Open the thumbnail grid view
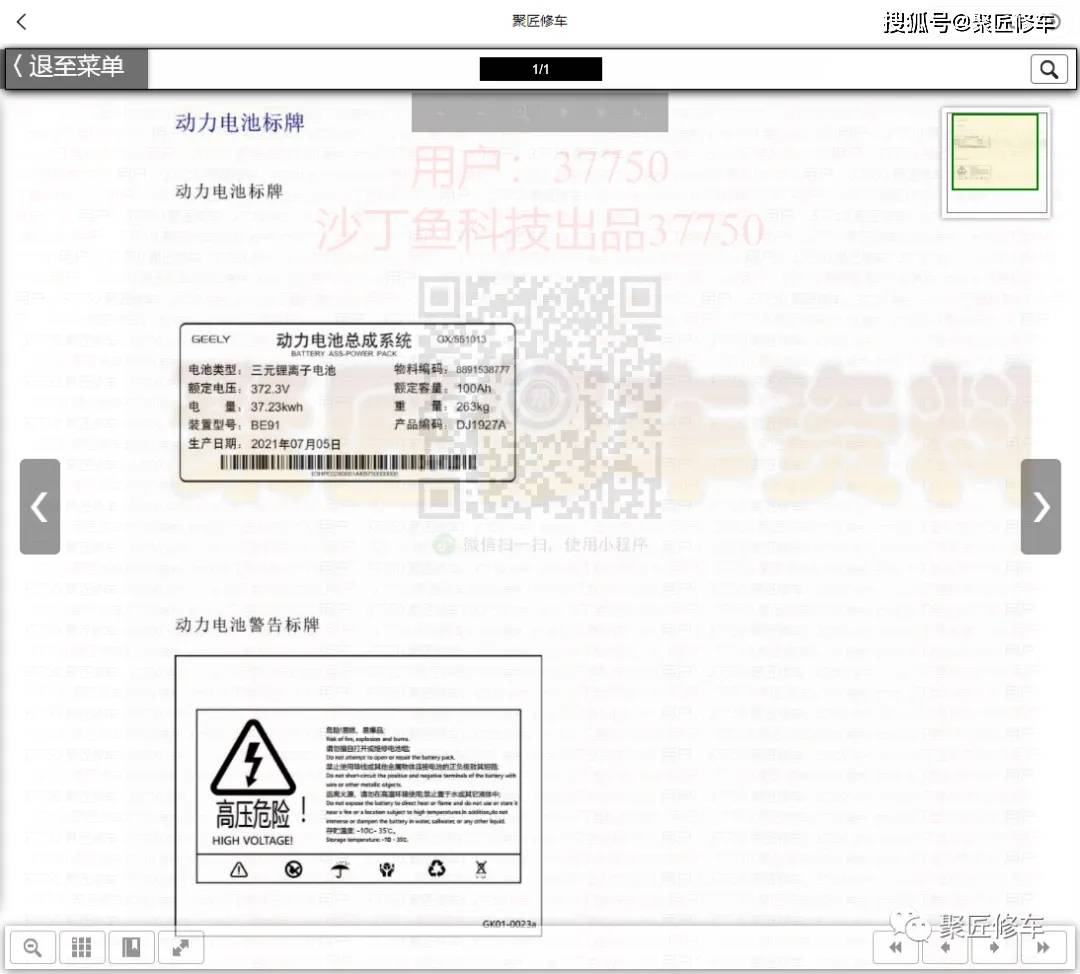 (x=81, y=948)
